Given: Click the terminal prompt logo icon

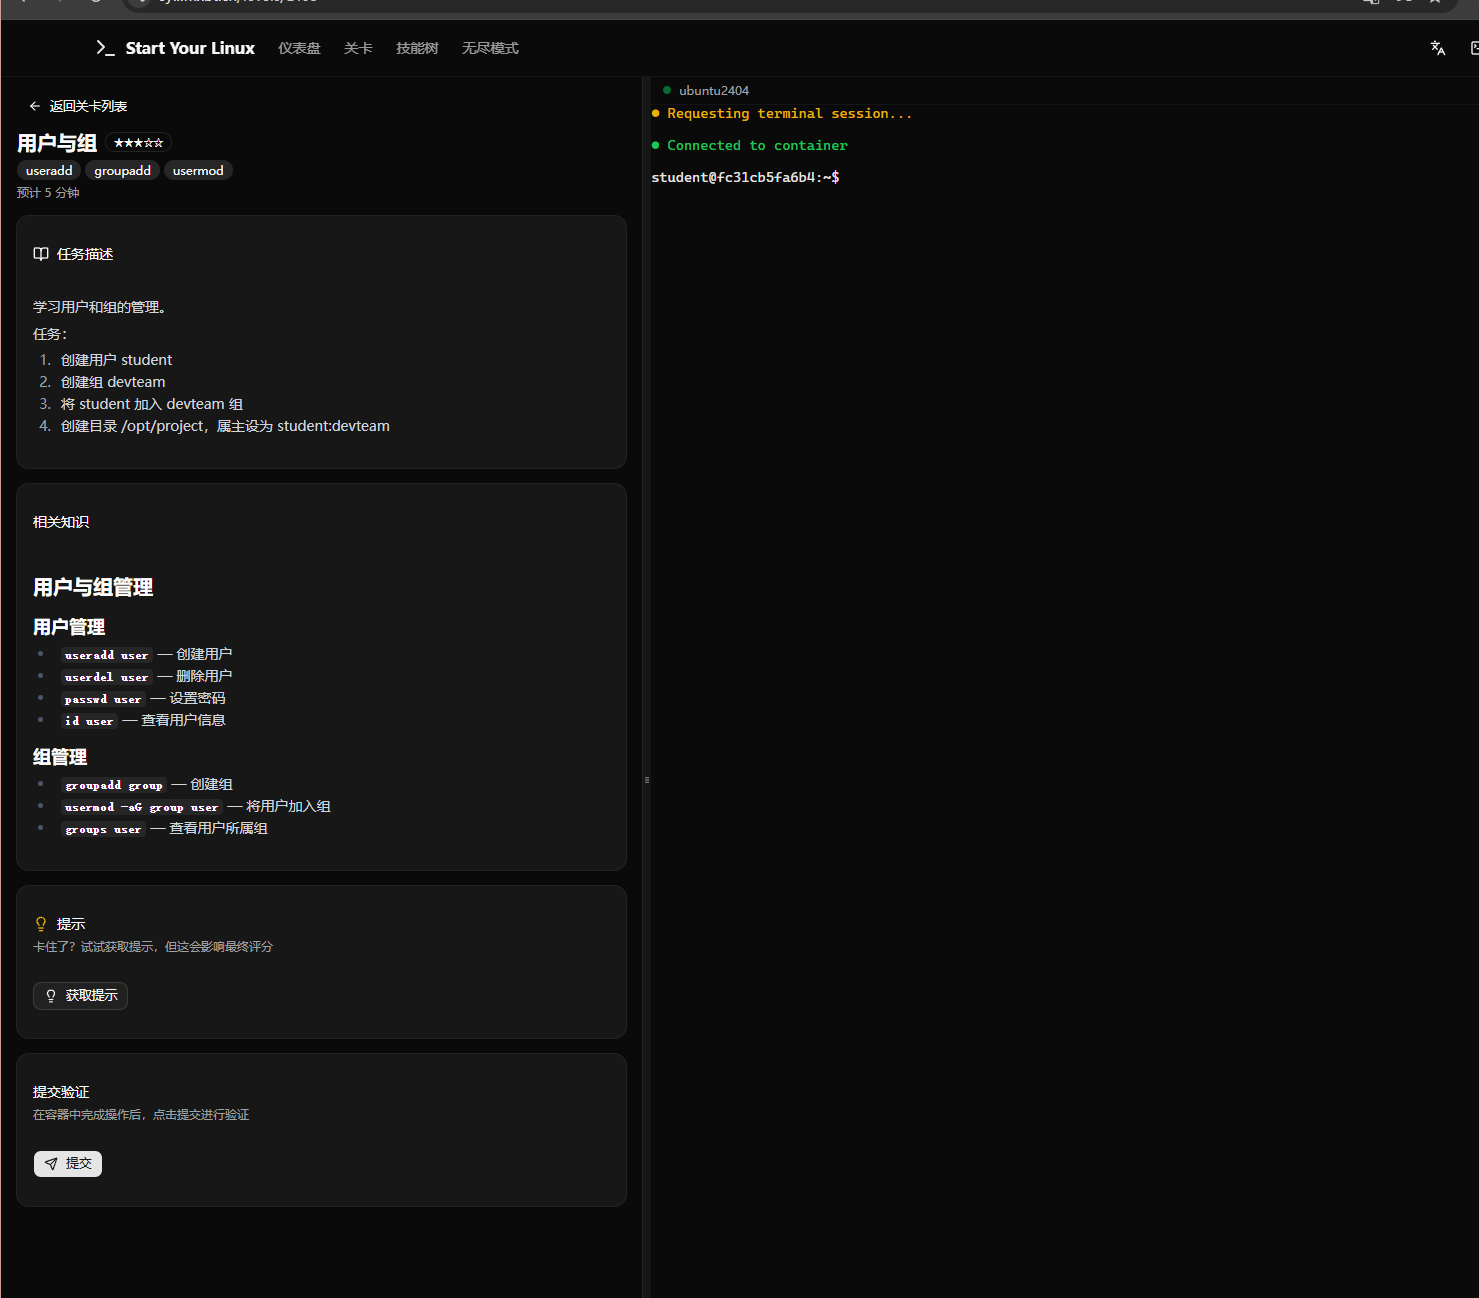Looking at the screenshot, I should point(105,48).
